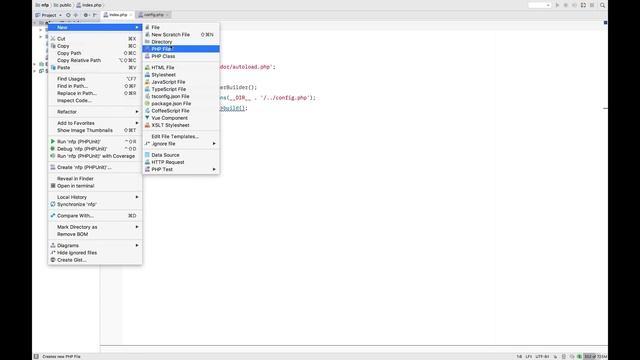Click Remove BOM
640x360 pixels.
coord(95,234)
